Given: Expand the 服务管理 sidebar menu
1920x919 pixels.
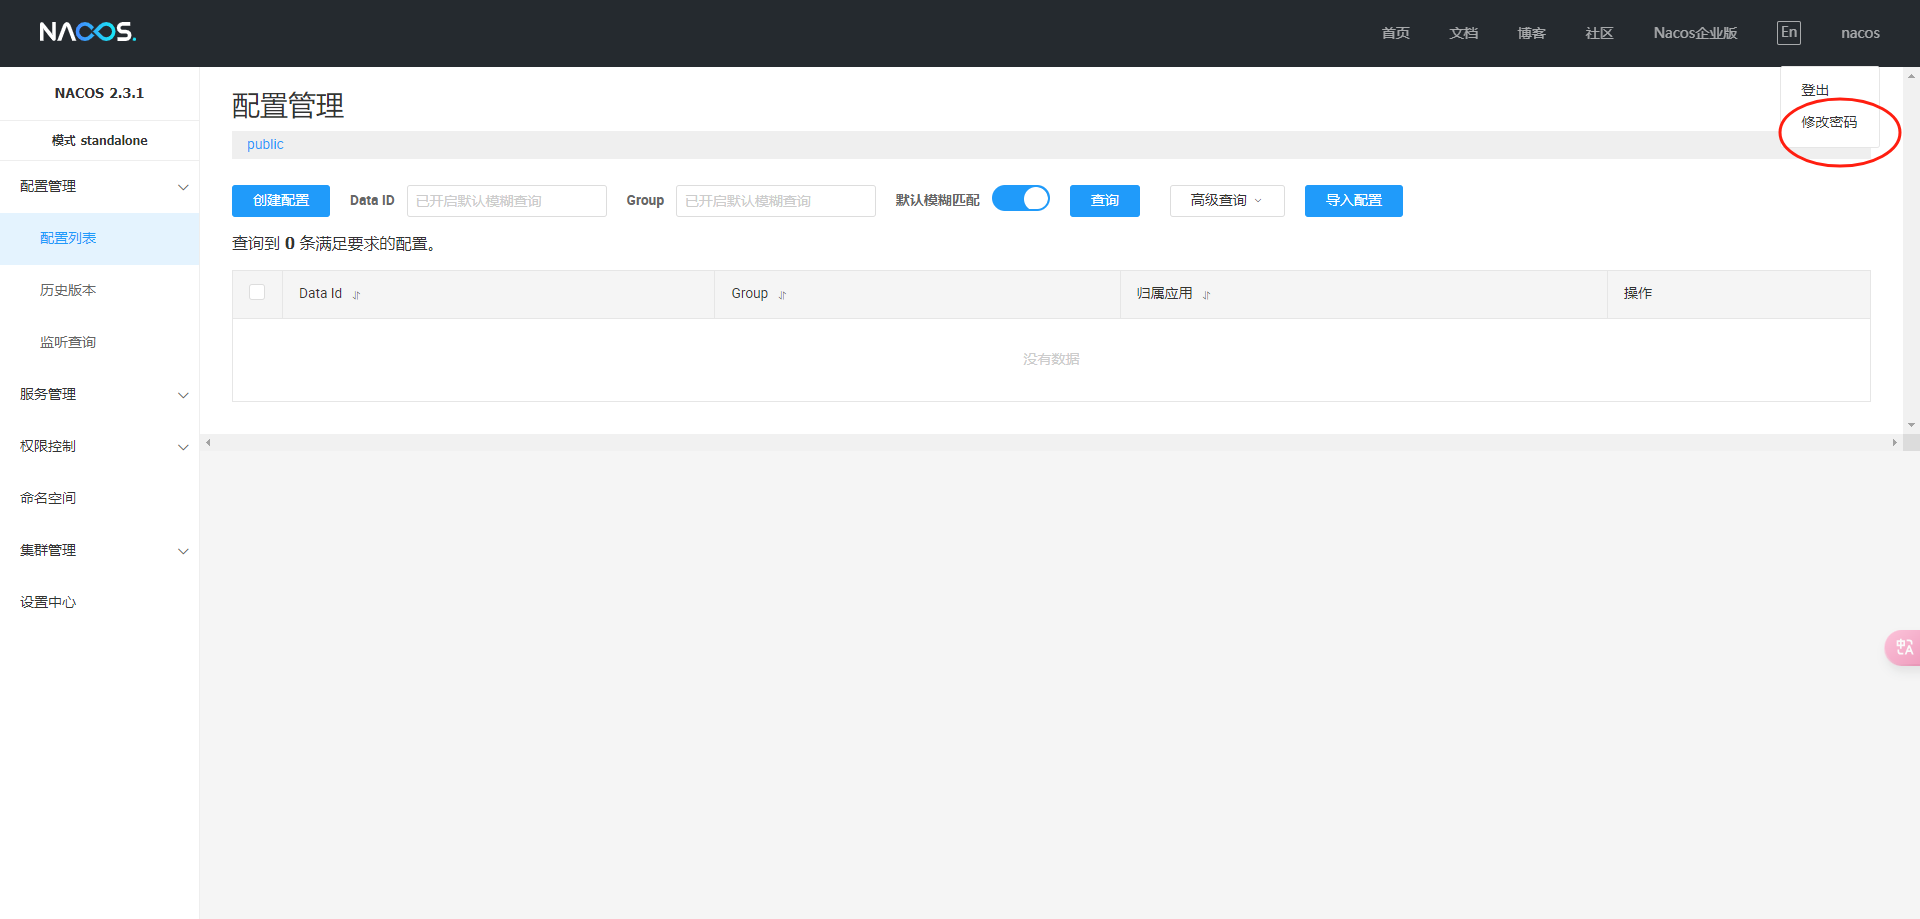Looking at the screenshot, I should [x=100, y=394].
